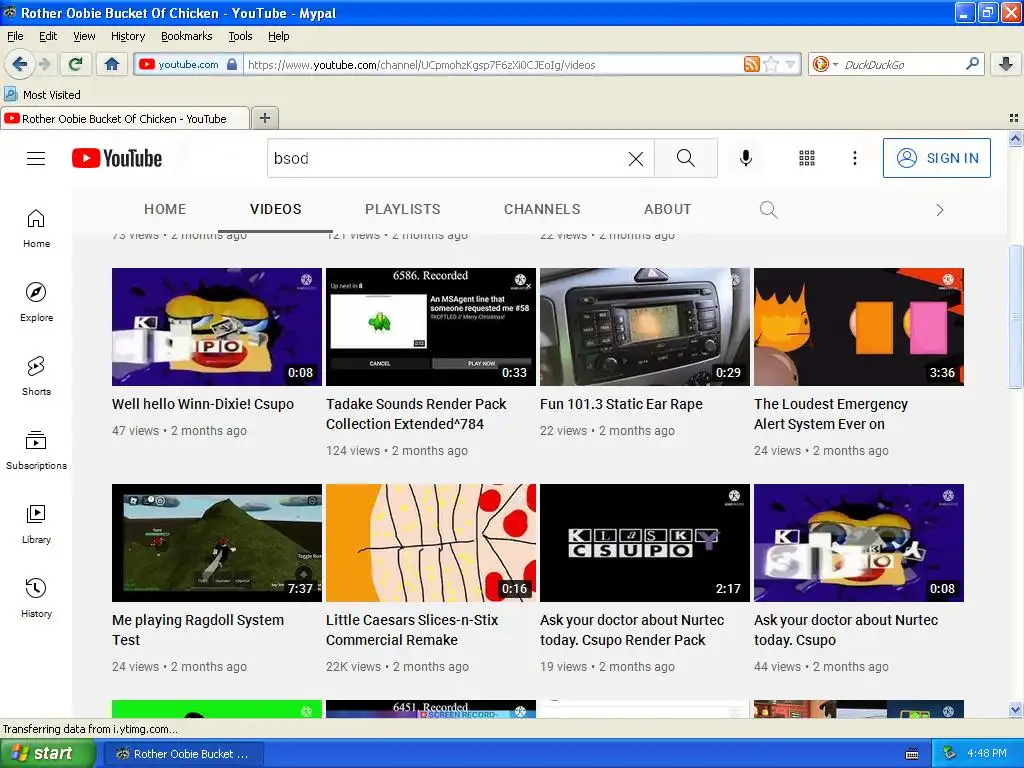Screen dimensions: 1024x768
Task: Switch to the channel VIDEOS tab
Action: point(276,209)
